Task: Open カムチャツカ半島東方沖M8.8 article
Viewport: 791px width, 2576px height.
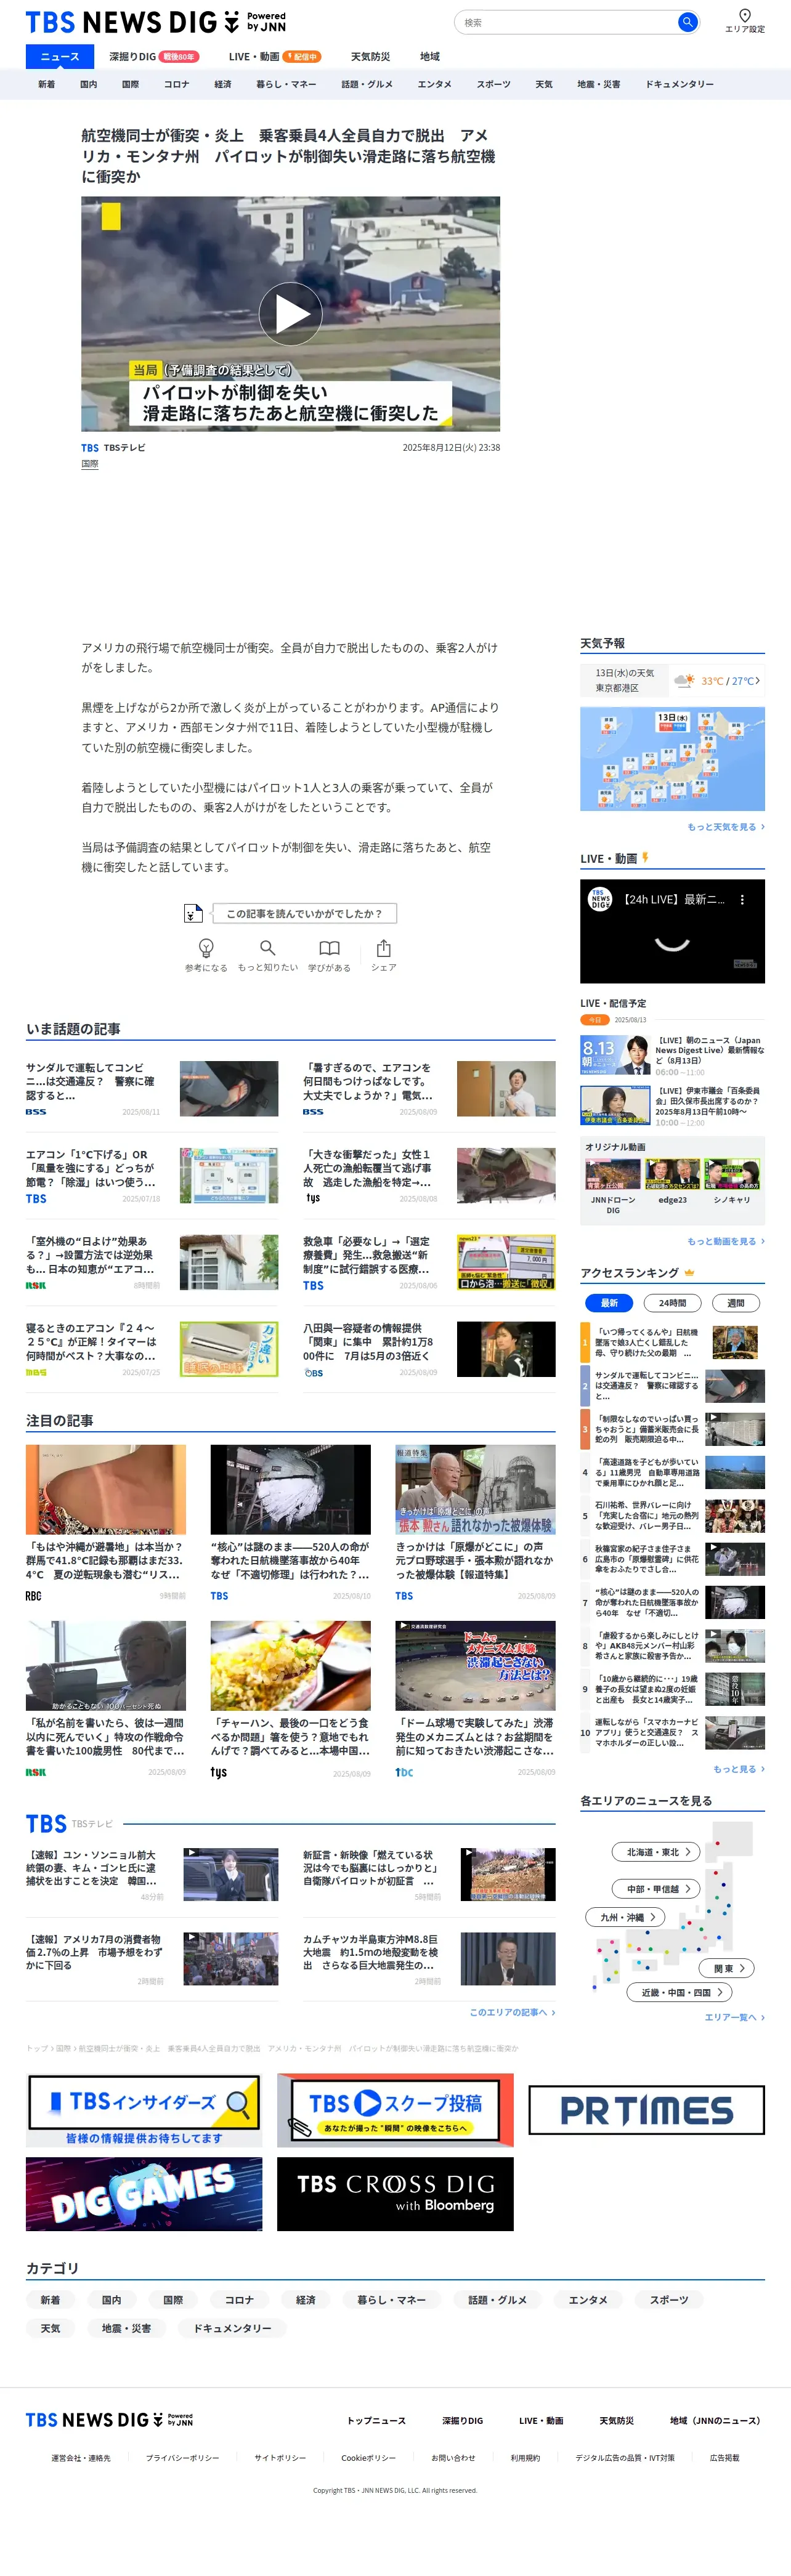Action: point(371,1951)
